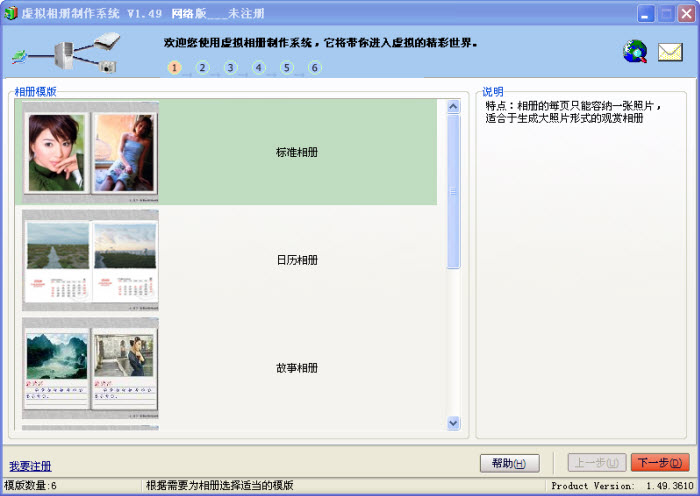Open the globe web search icon
The image size is (700, 496).
(x=635, y=51)
